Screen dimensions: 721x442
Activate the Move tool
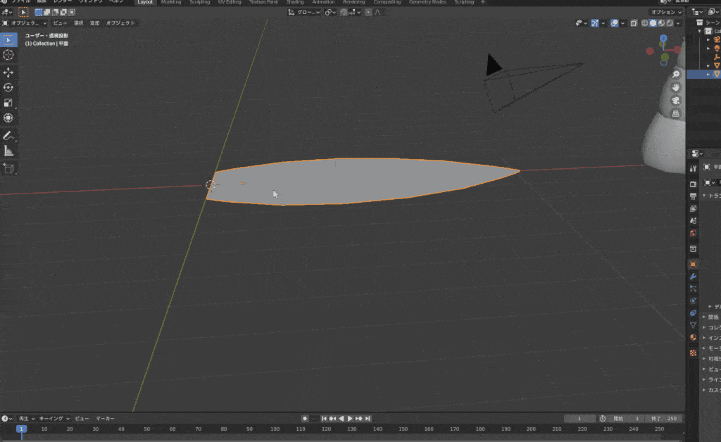click(9, 72)
